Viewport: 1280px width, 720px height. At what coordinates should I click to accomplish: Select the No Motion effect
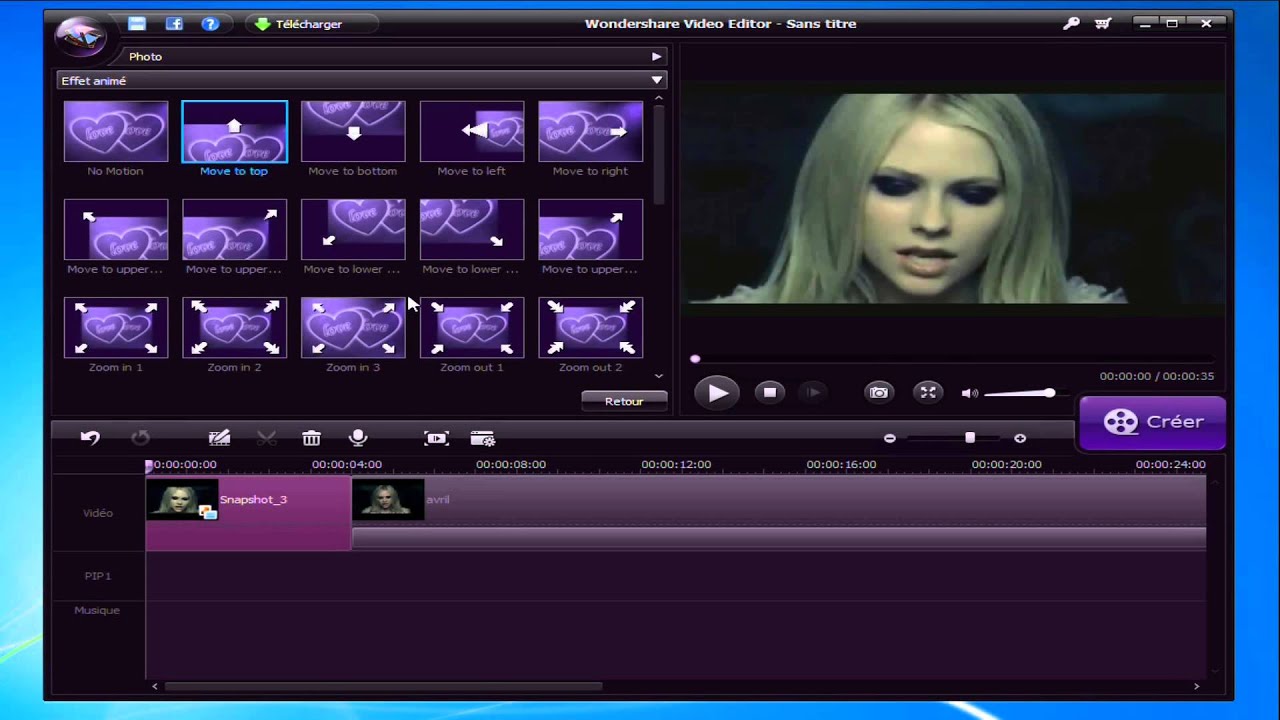pos(116,131)
